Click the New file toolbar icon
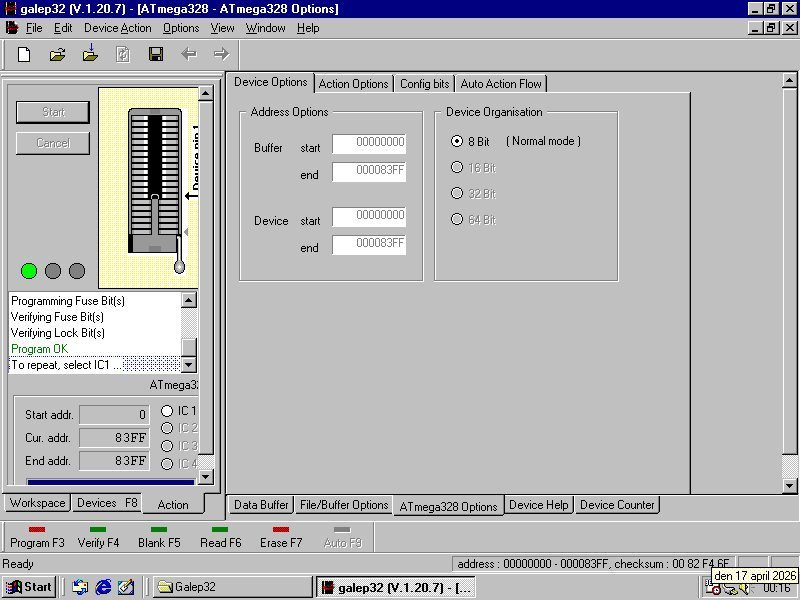The height and width of the screenshot is (600, 800). click(24, 54)
